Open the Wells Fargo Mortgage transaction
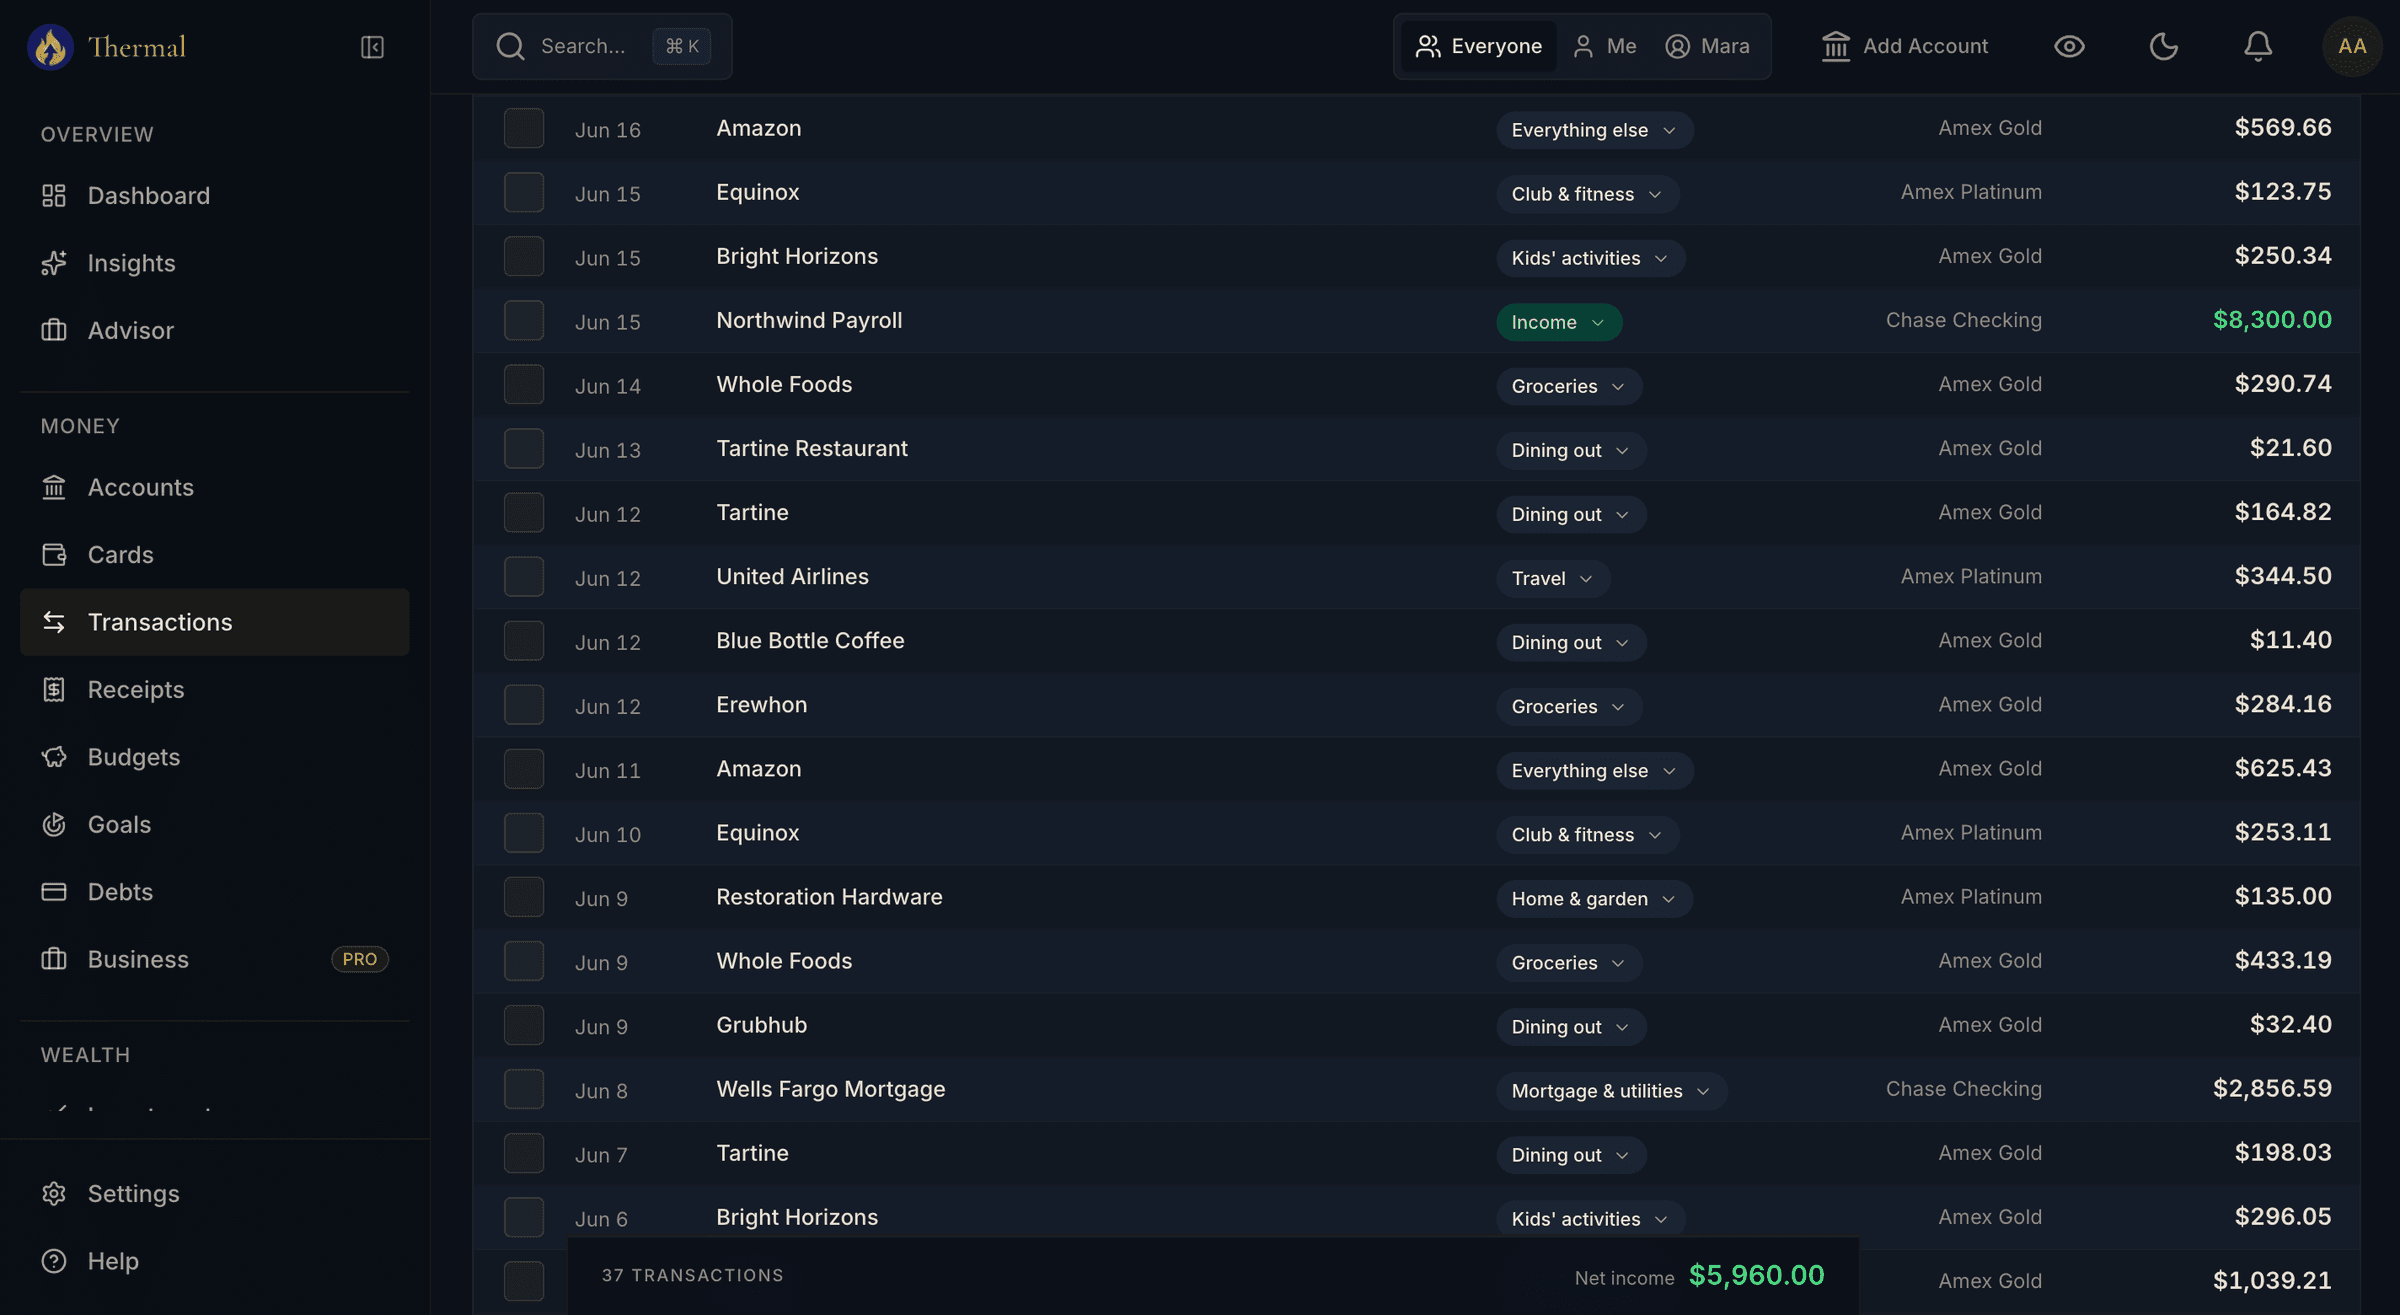Image resolution: width=2400 pixels, height=1315 pixels. [x=830, y=1089]
